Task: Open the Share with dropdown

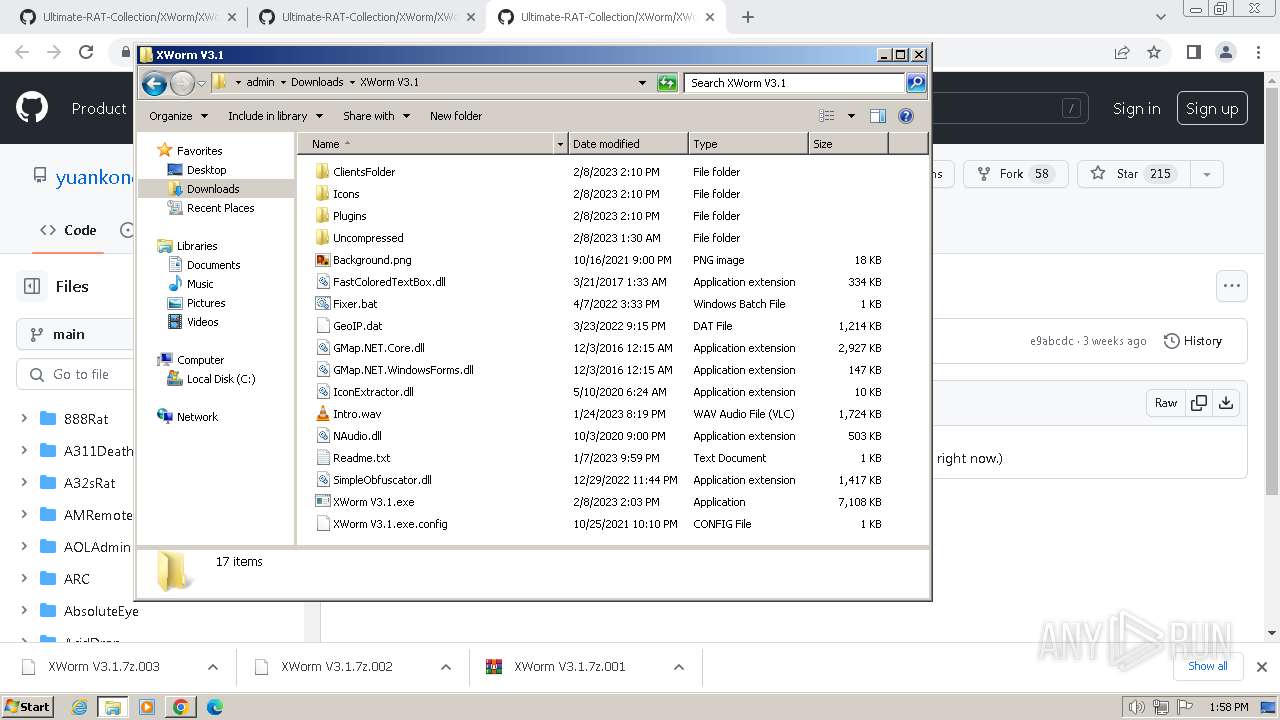Action: 376,116
